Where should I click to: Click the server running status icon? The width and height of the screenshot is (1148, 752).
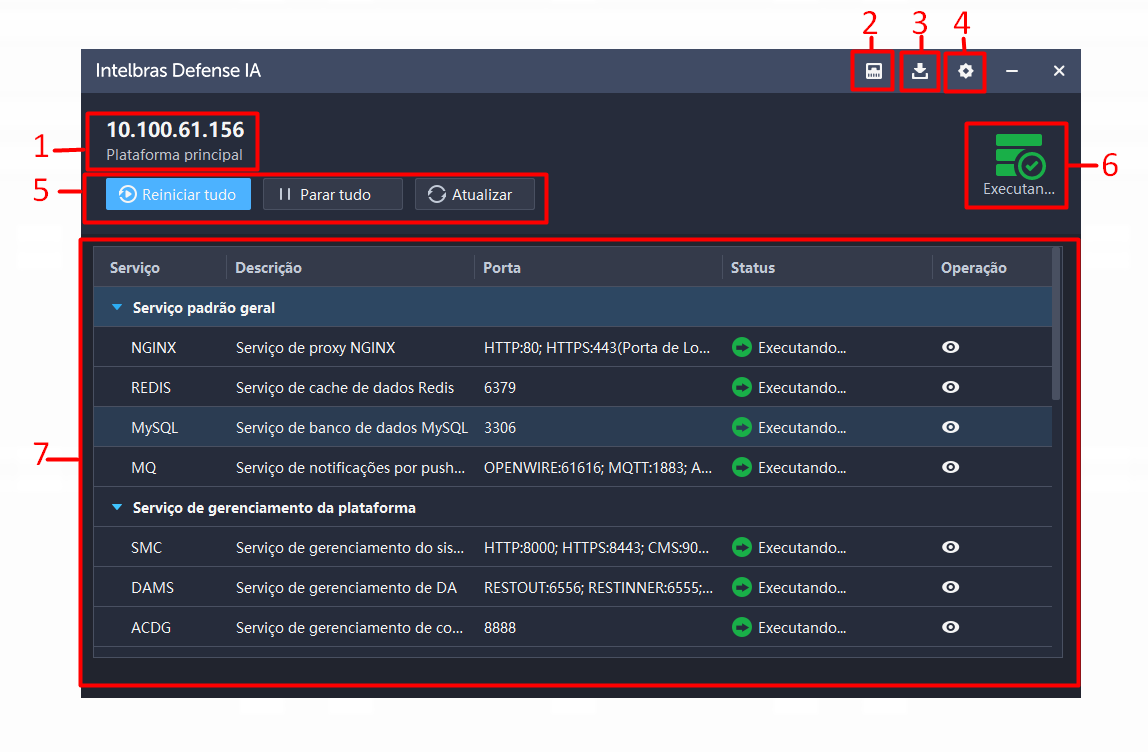click(1019, 155)
